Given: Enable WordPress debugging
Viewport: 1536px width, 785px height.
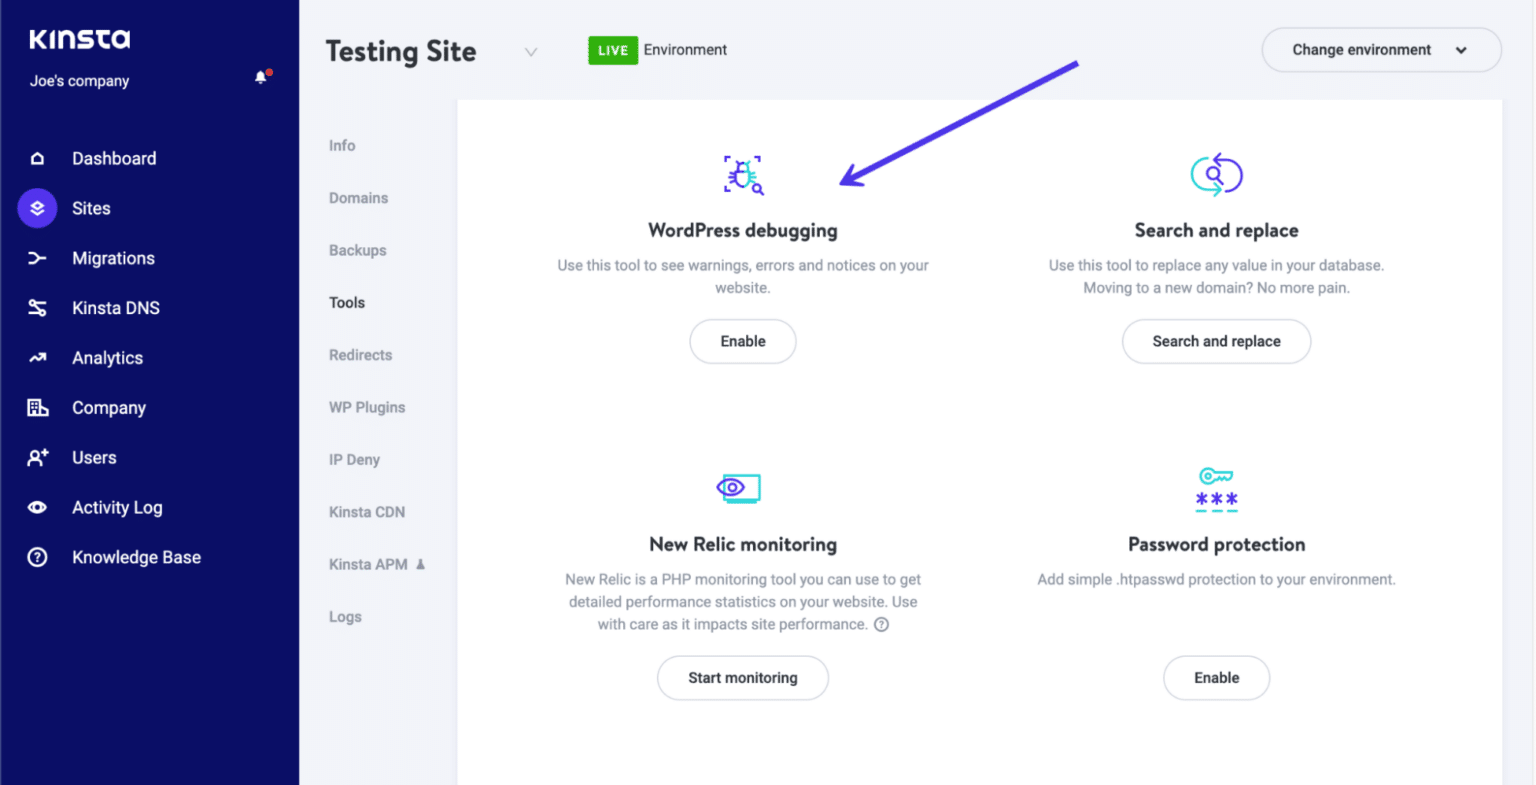Looking at the screenshot, I should pyautogui.click(x=743, y=342).
